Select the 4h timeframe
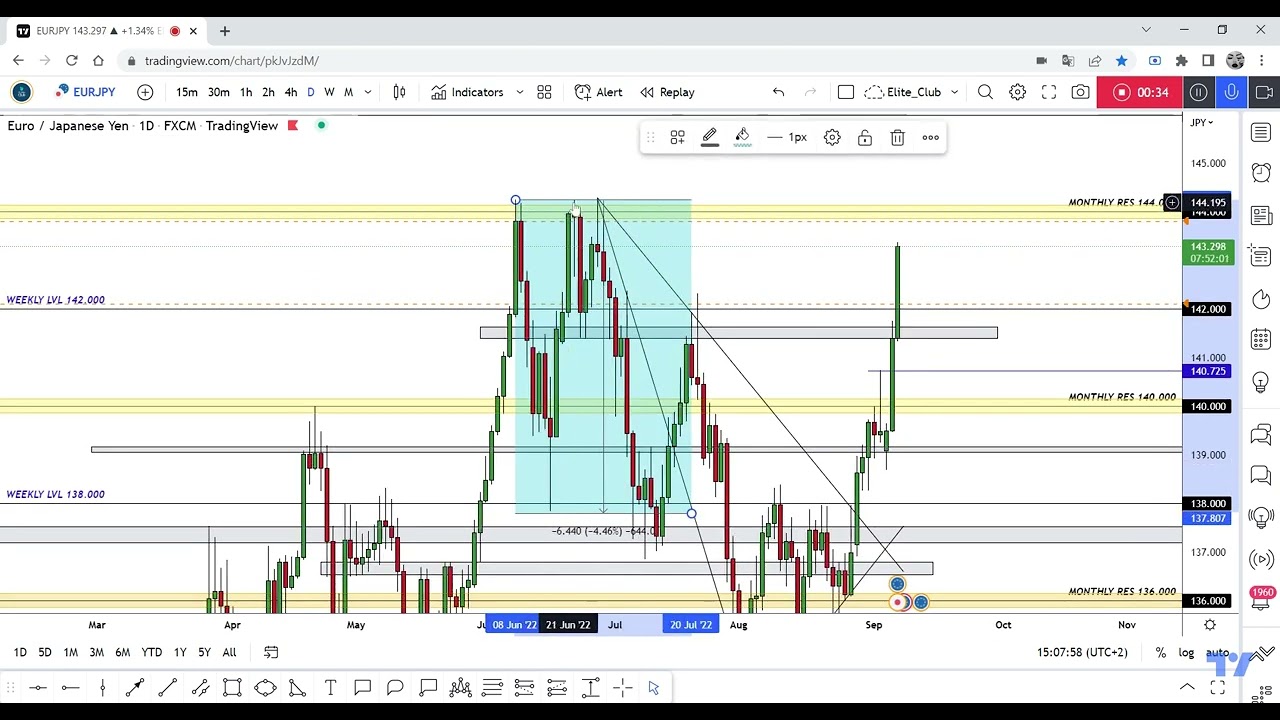Viewport: 1280px width, 720px height. click(x=291, y=92)
